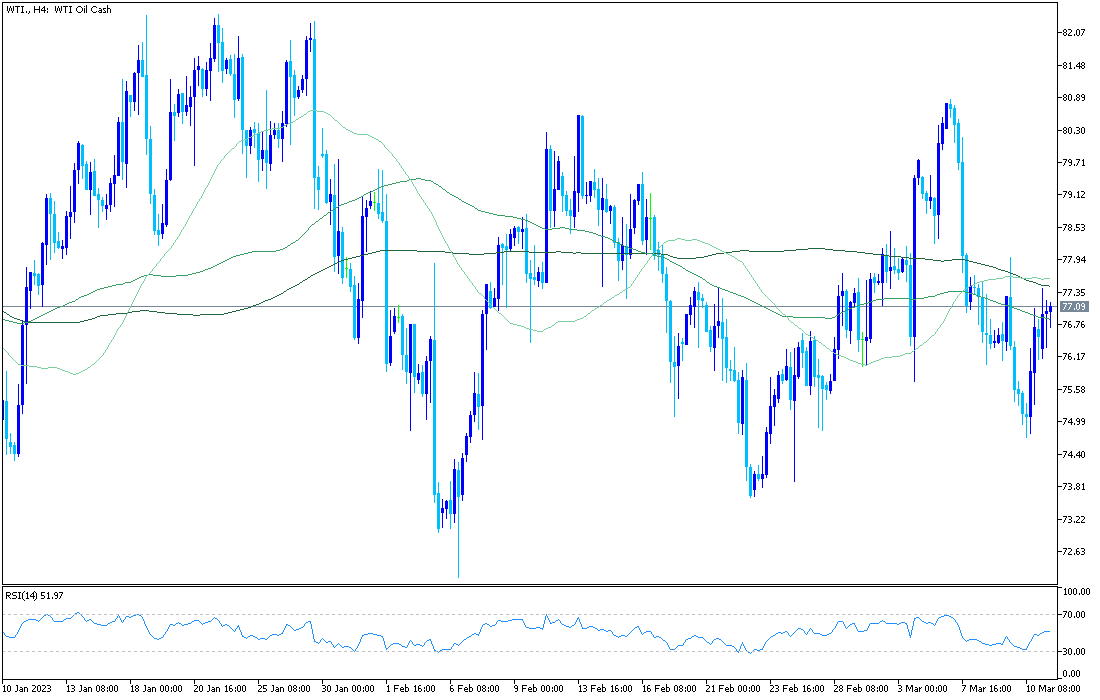
Task: Click the 80.89 price axis label
Action: pyautogui.click(x=1074, y=97)
